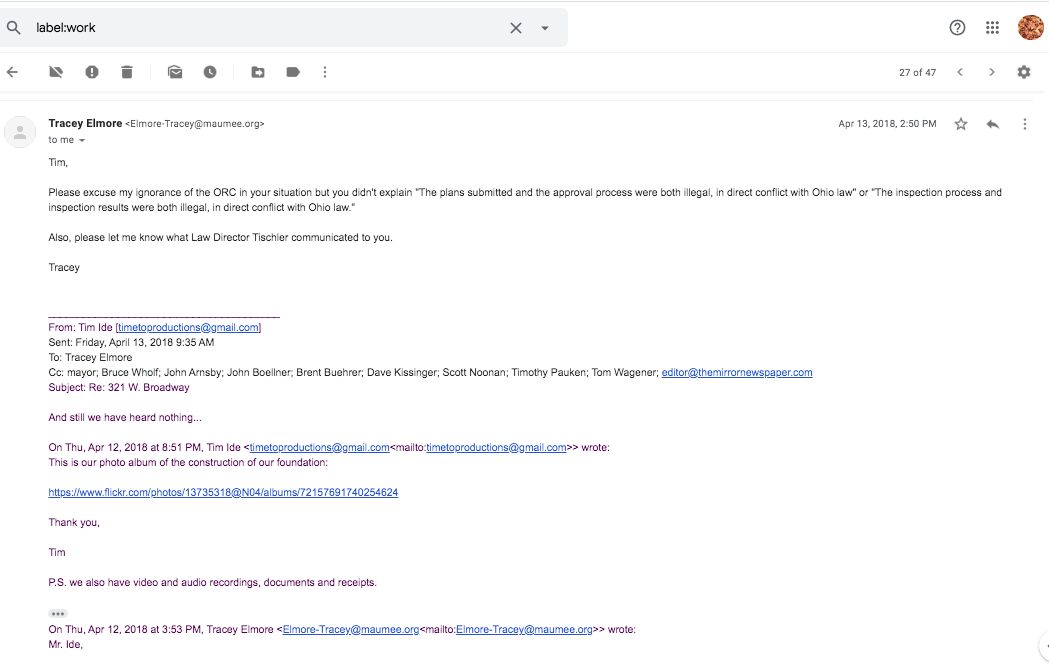This screenshot has height=667, width=1049.
Task: Delete this email with the trash icon
Action: 127,72
